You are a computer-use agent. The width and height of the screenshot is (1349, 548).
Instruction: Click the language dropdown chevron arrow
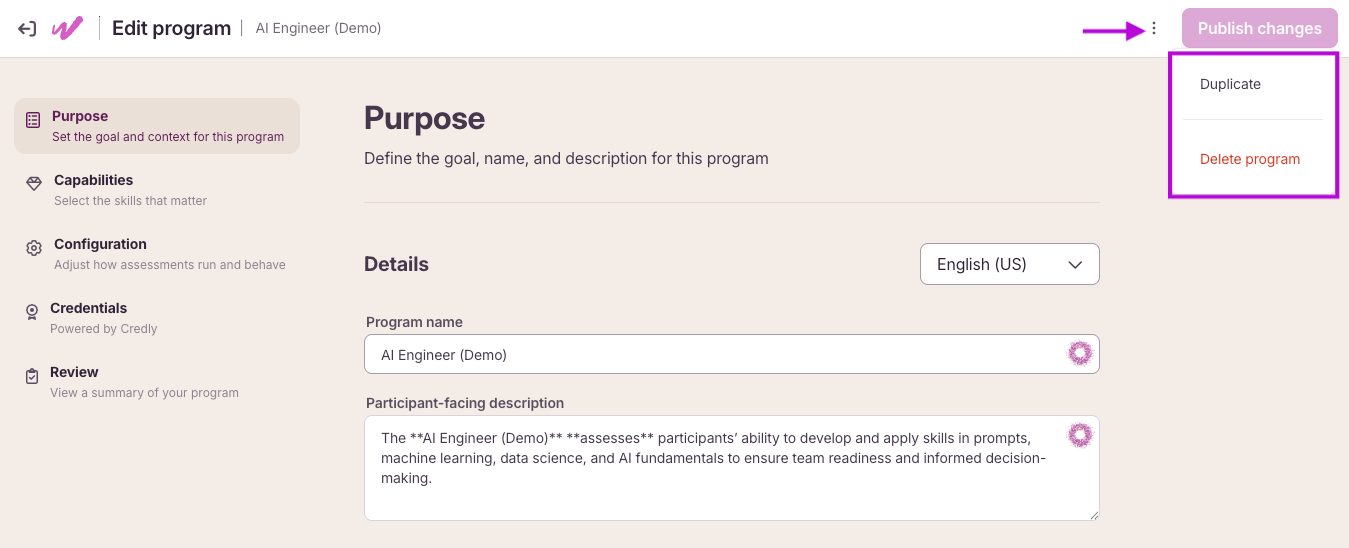coord(1076,265)
